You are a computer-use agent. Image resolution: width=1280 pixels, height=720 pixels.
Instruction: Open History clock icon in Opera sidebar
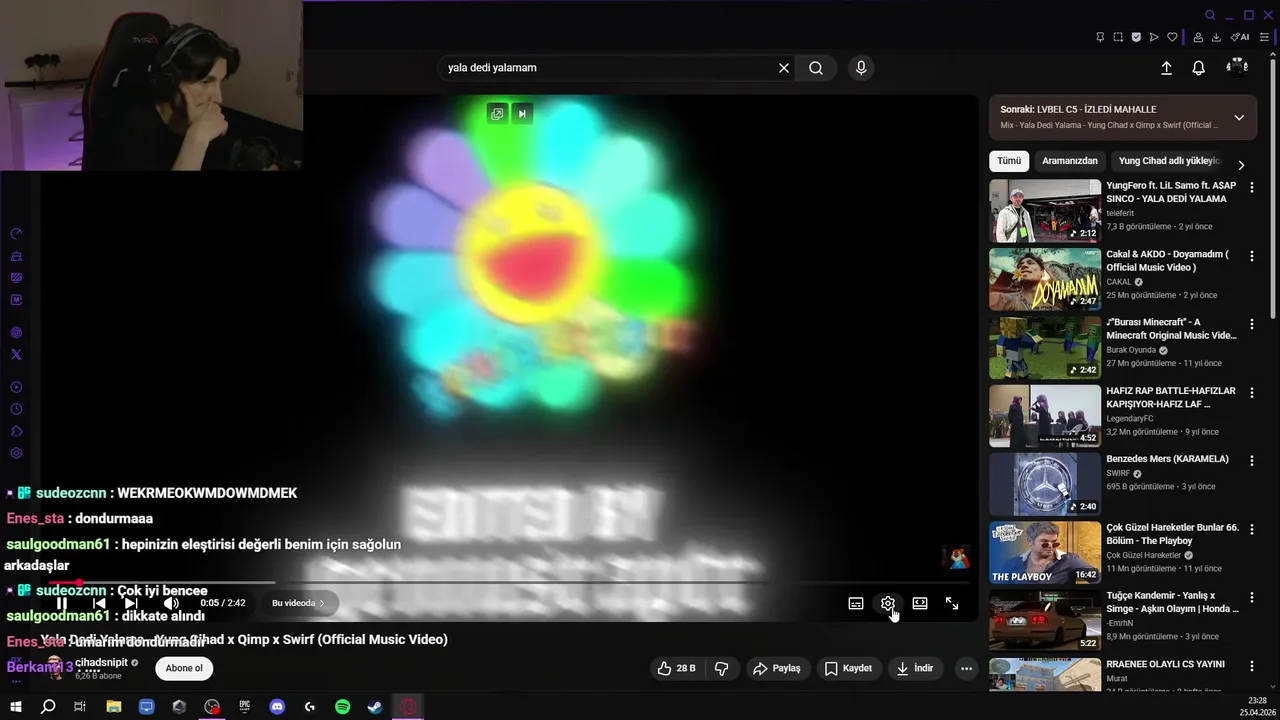coord(16,409)
